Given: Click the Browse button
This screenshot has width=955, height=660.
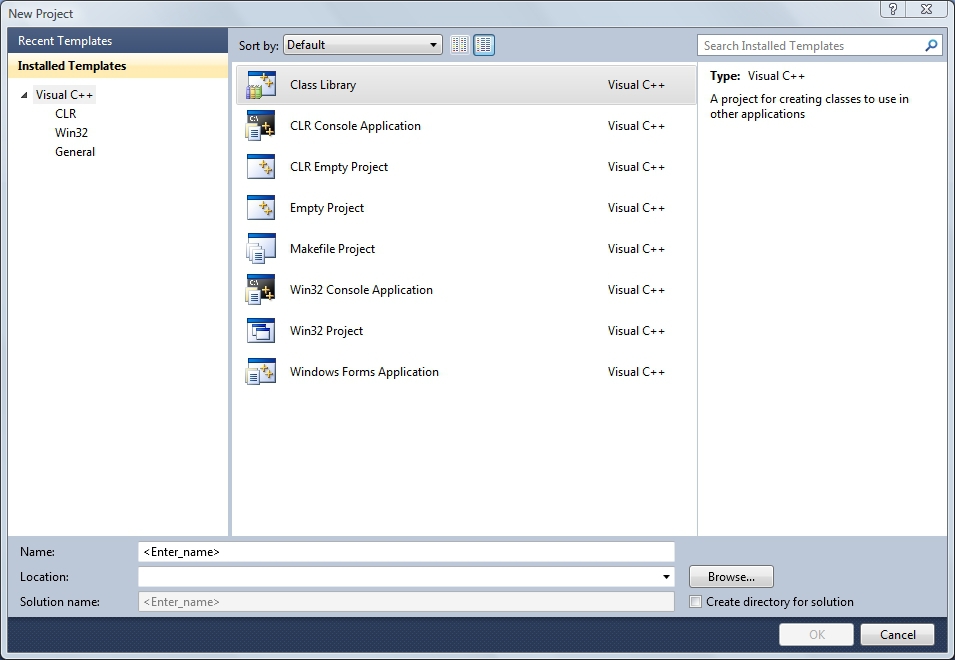Looking at the screenshot, I should 731,577.
